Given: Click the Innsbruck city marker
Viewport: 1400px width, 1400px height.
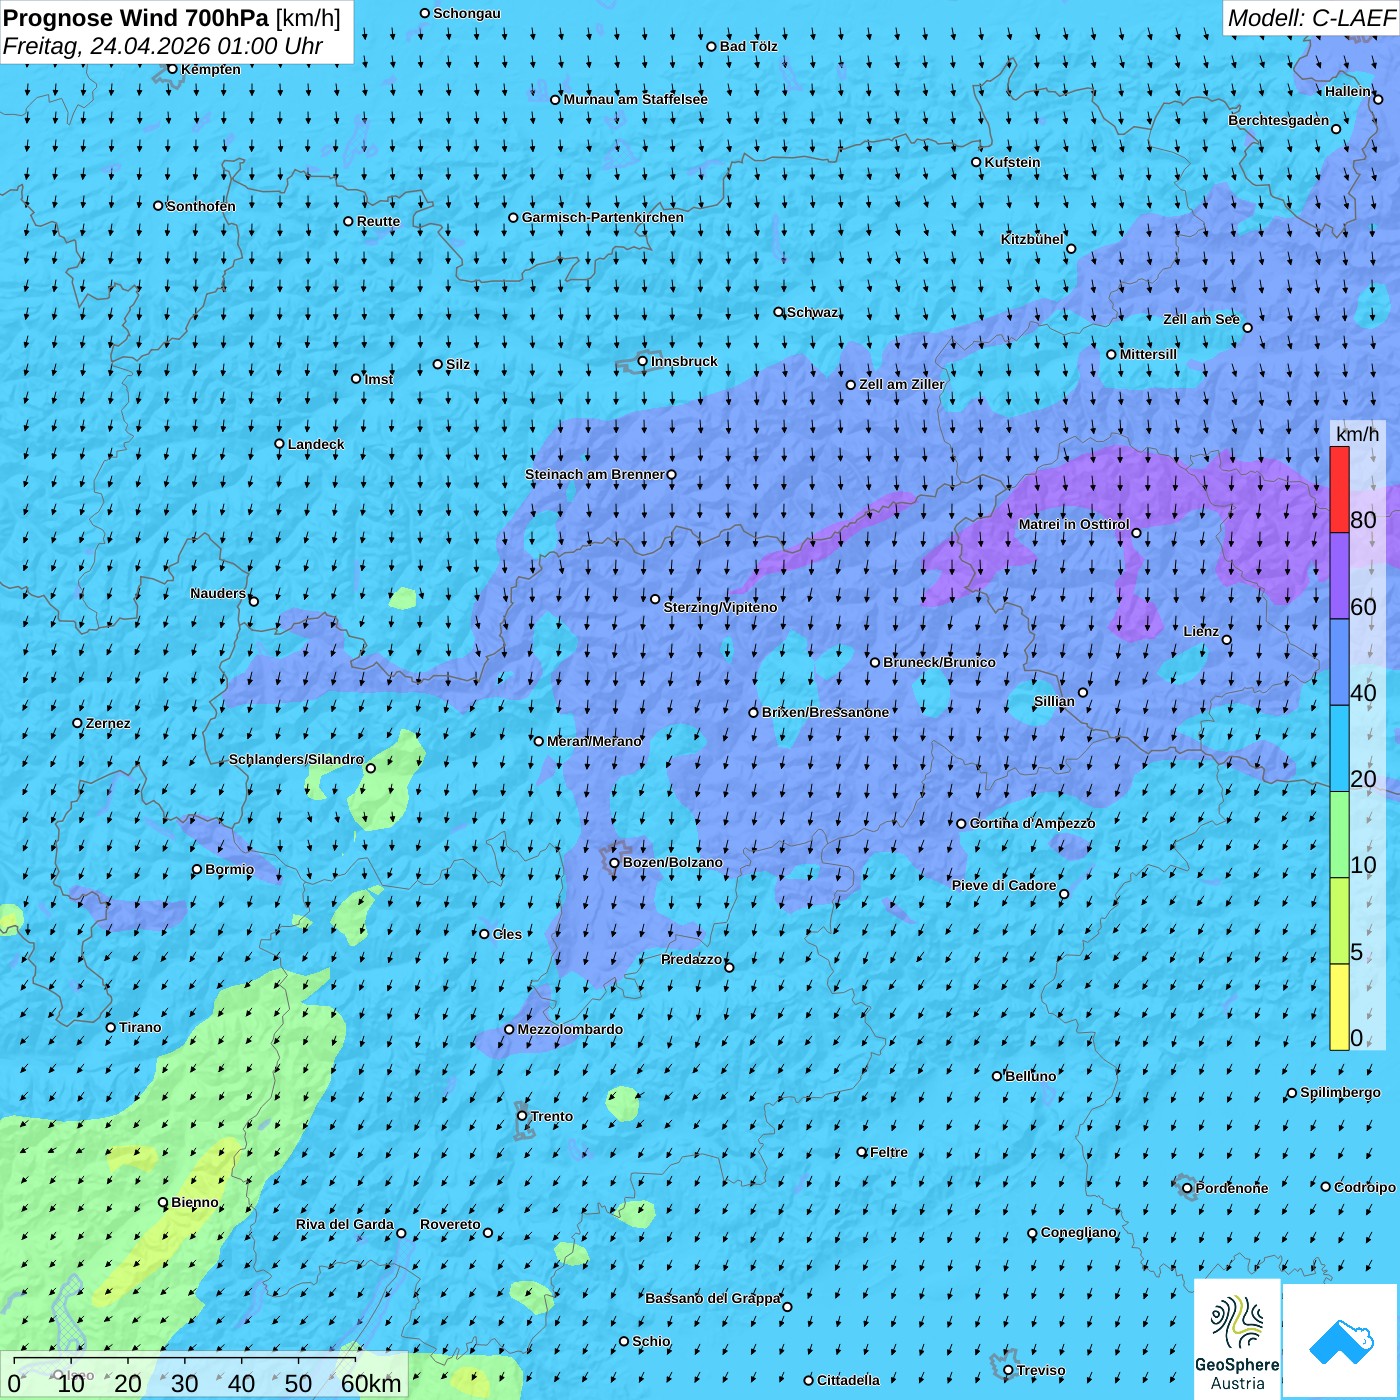Looking at the screenshot, I should [x=643, y=361].
